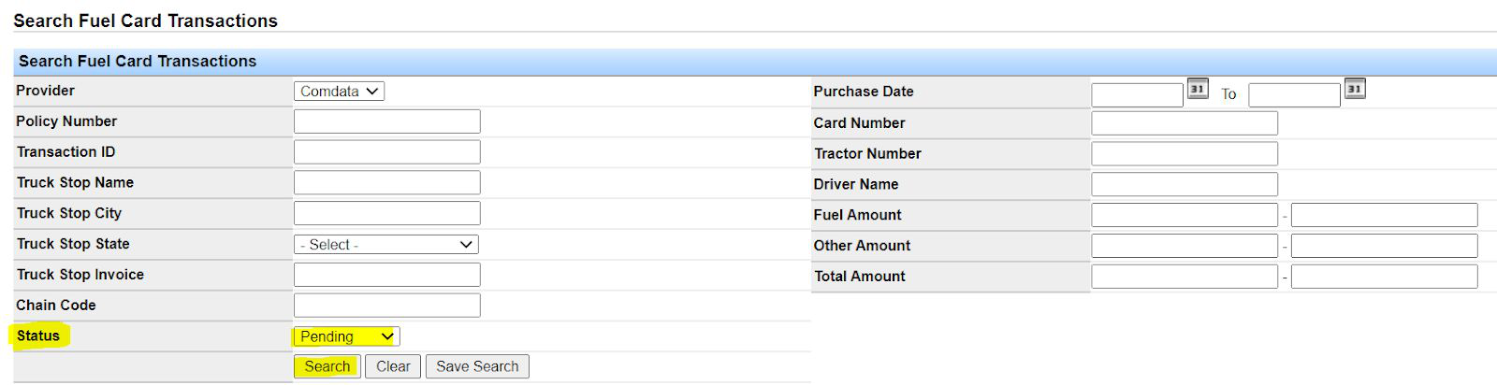
Task: Open the Provider dropdown showing Comdata
Action: 339,91
